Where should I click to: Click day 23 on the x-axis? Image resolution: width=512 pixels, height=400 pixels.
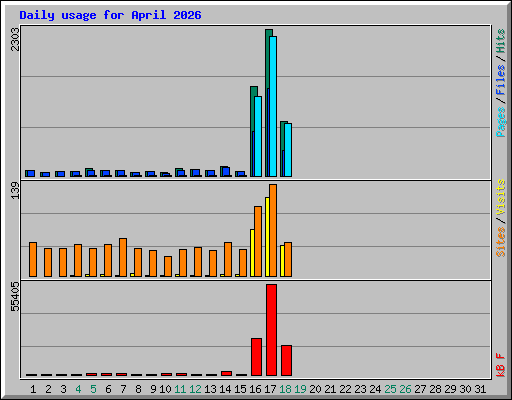tap(360, 389)
